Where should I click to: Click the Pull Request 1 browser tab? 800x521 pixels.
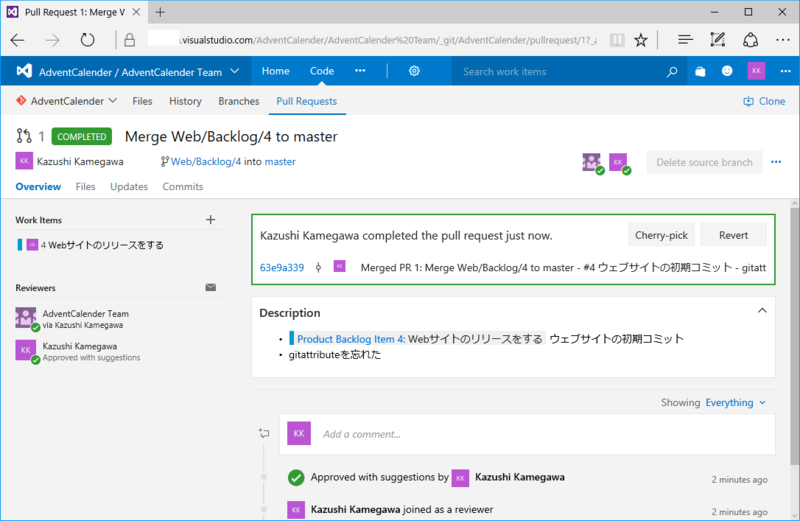pyautogui.click(x=74, y=12)
